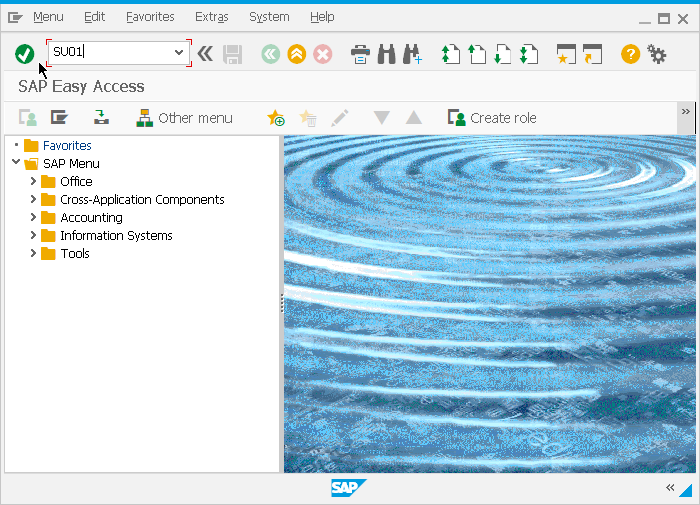The height and width of the screenshot is (505, 700).
Task: Open the Extras menu
Action: pos(212,17)
